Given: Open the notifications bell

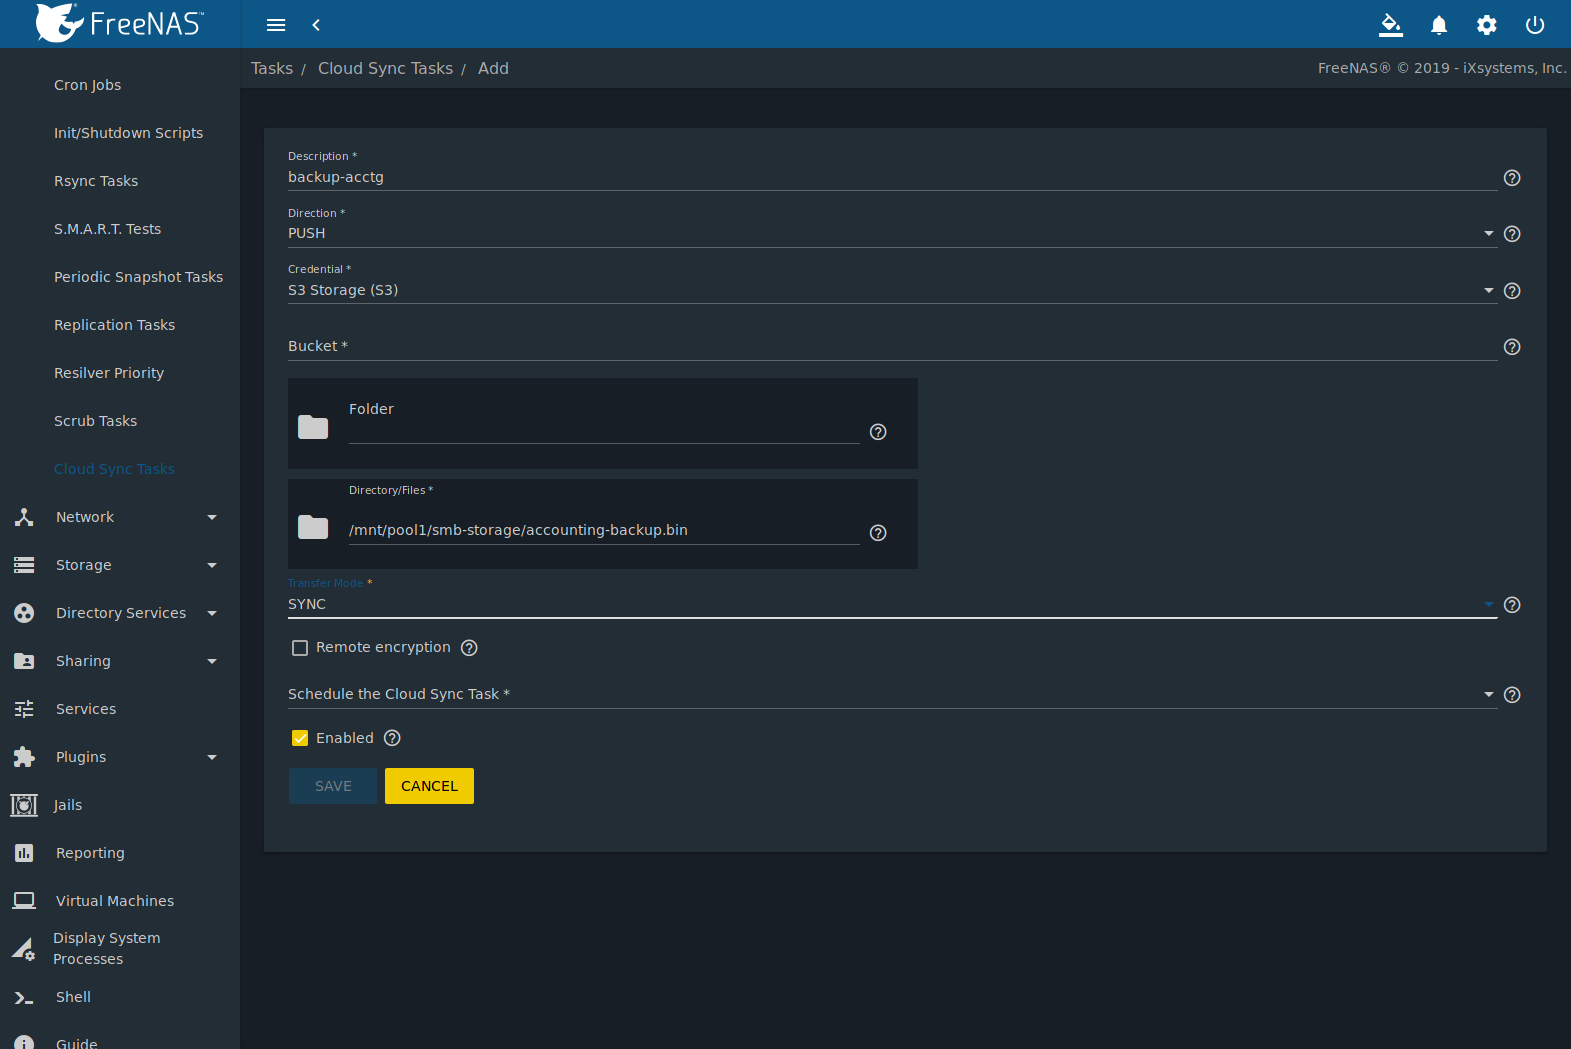Looking at the screenshot, I should [1439, 25].
